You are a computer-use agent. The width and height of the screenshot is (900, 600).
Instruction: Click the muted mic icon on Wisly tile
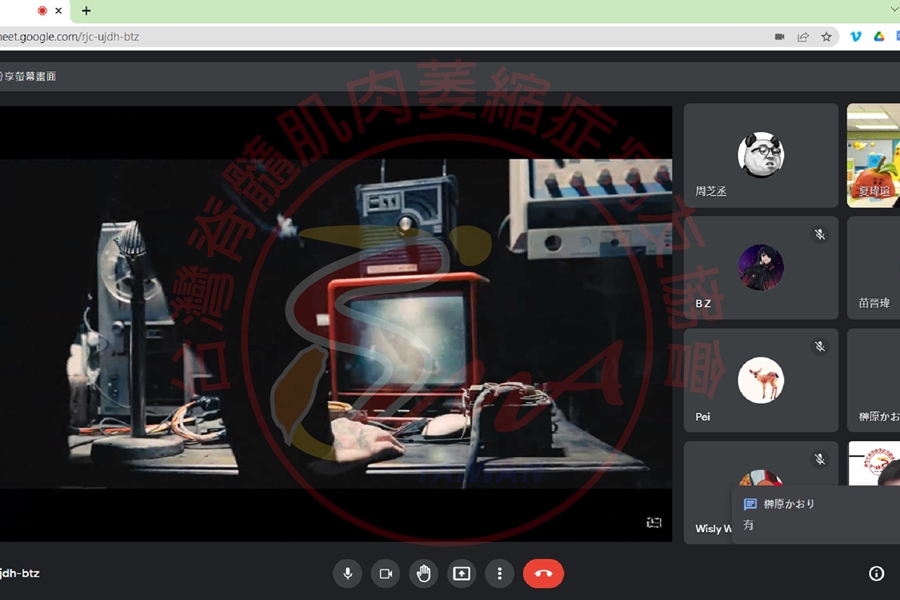coord(820,459)
